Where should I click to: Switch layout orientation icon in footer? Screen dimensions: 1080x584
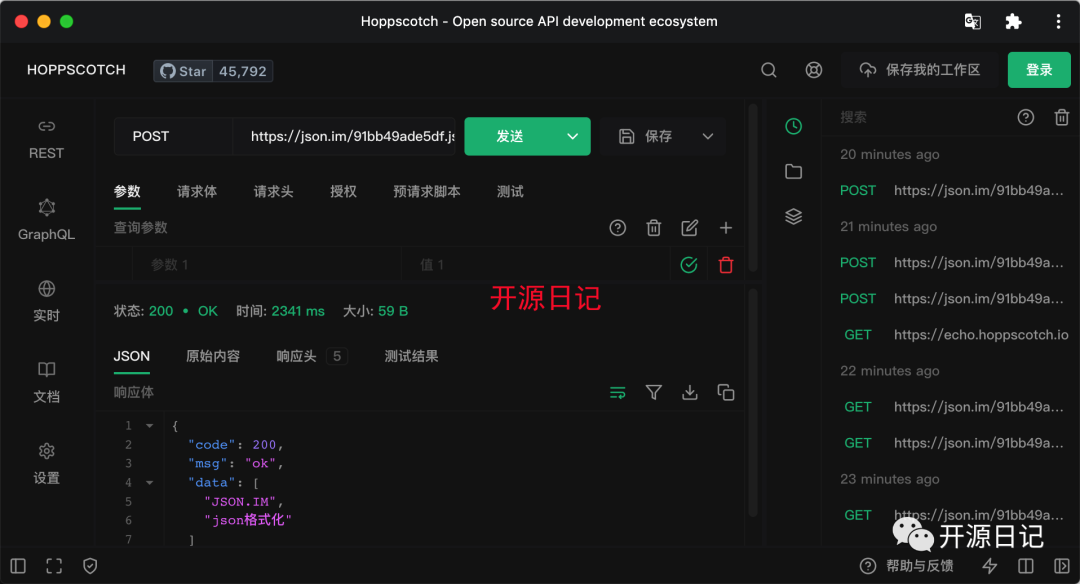(x=1026, y=566)
